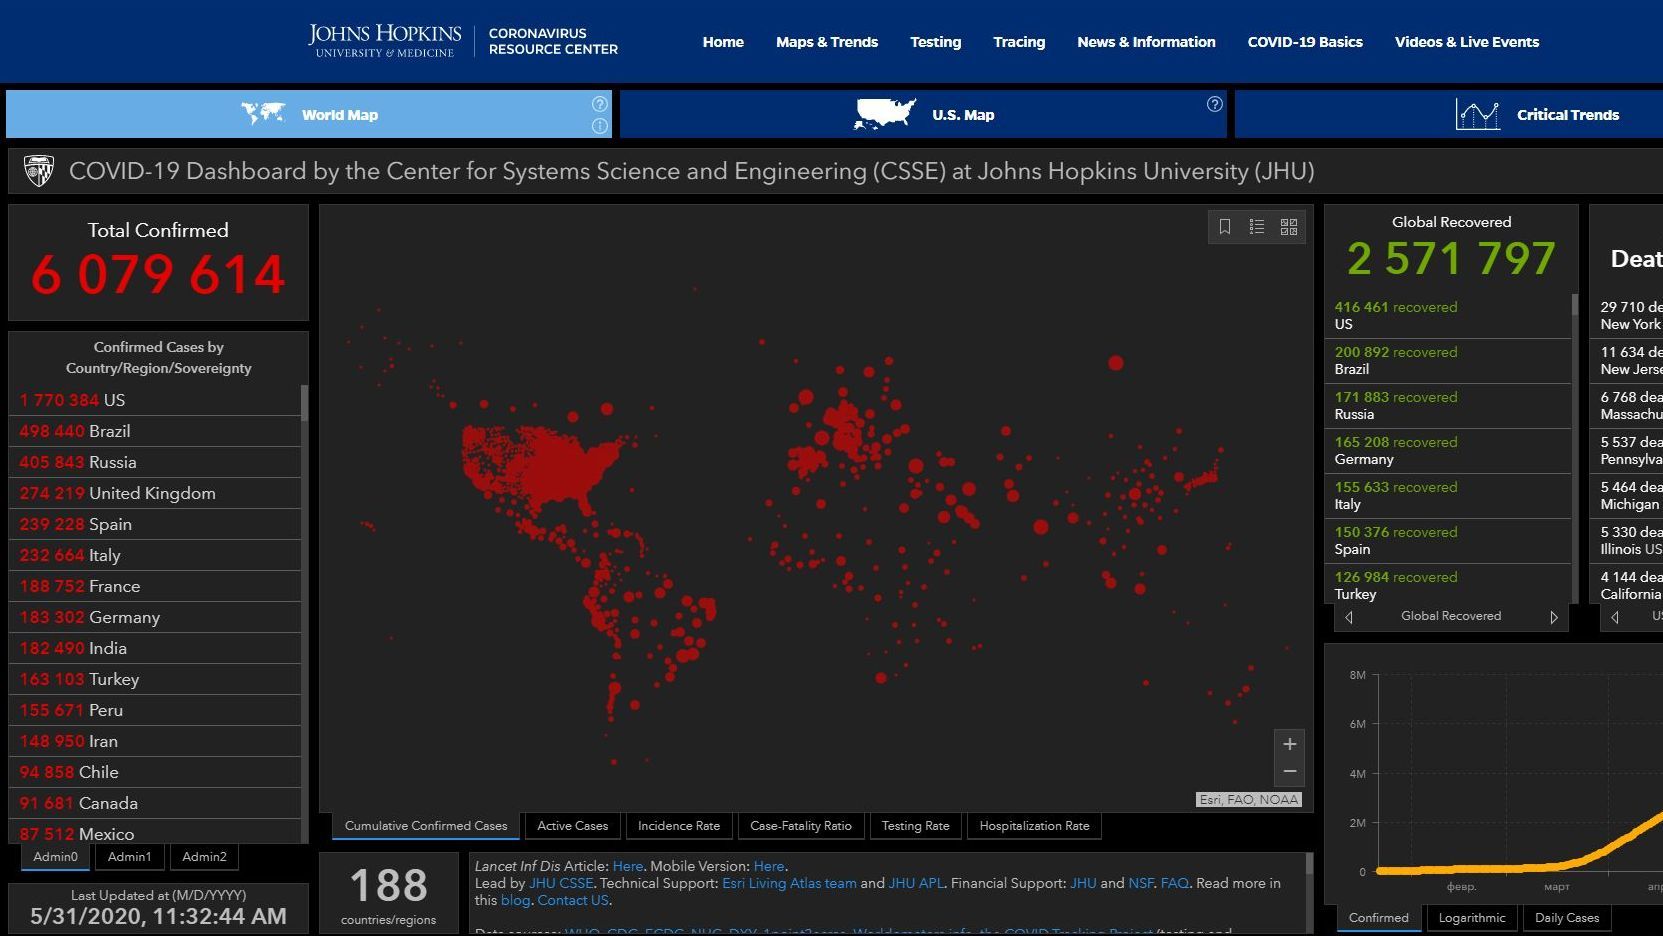Select the Hospitalization Rate map tab
The height and width of the screenshot is (936, 1663).
coord(1034,826)
